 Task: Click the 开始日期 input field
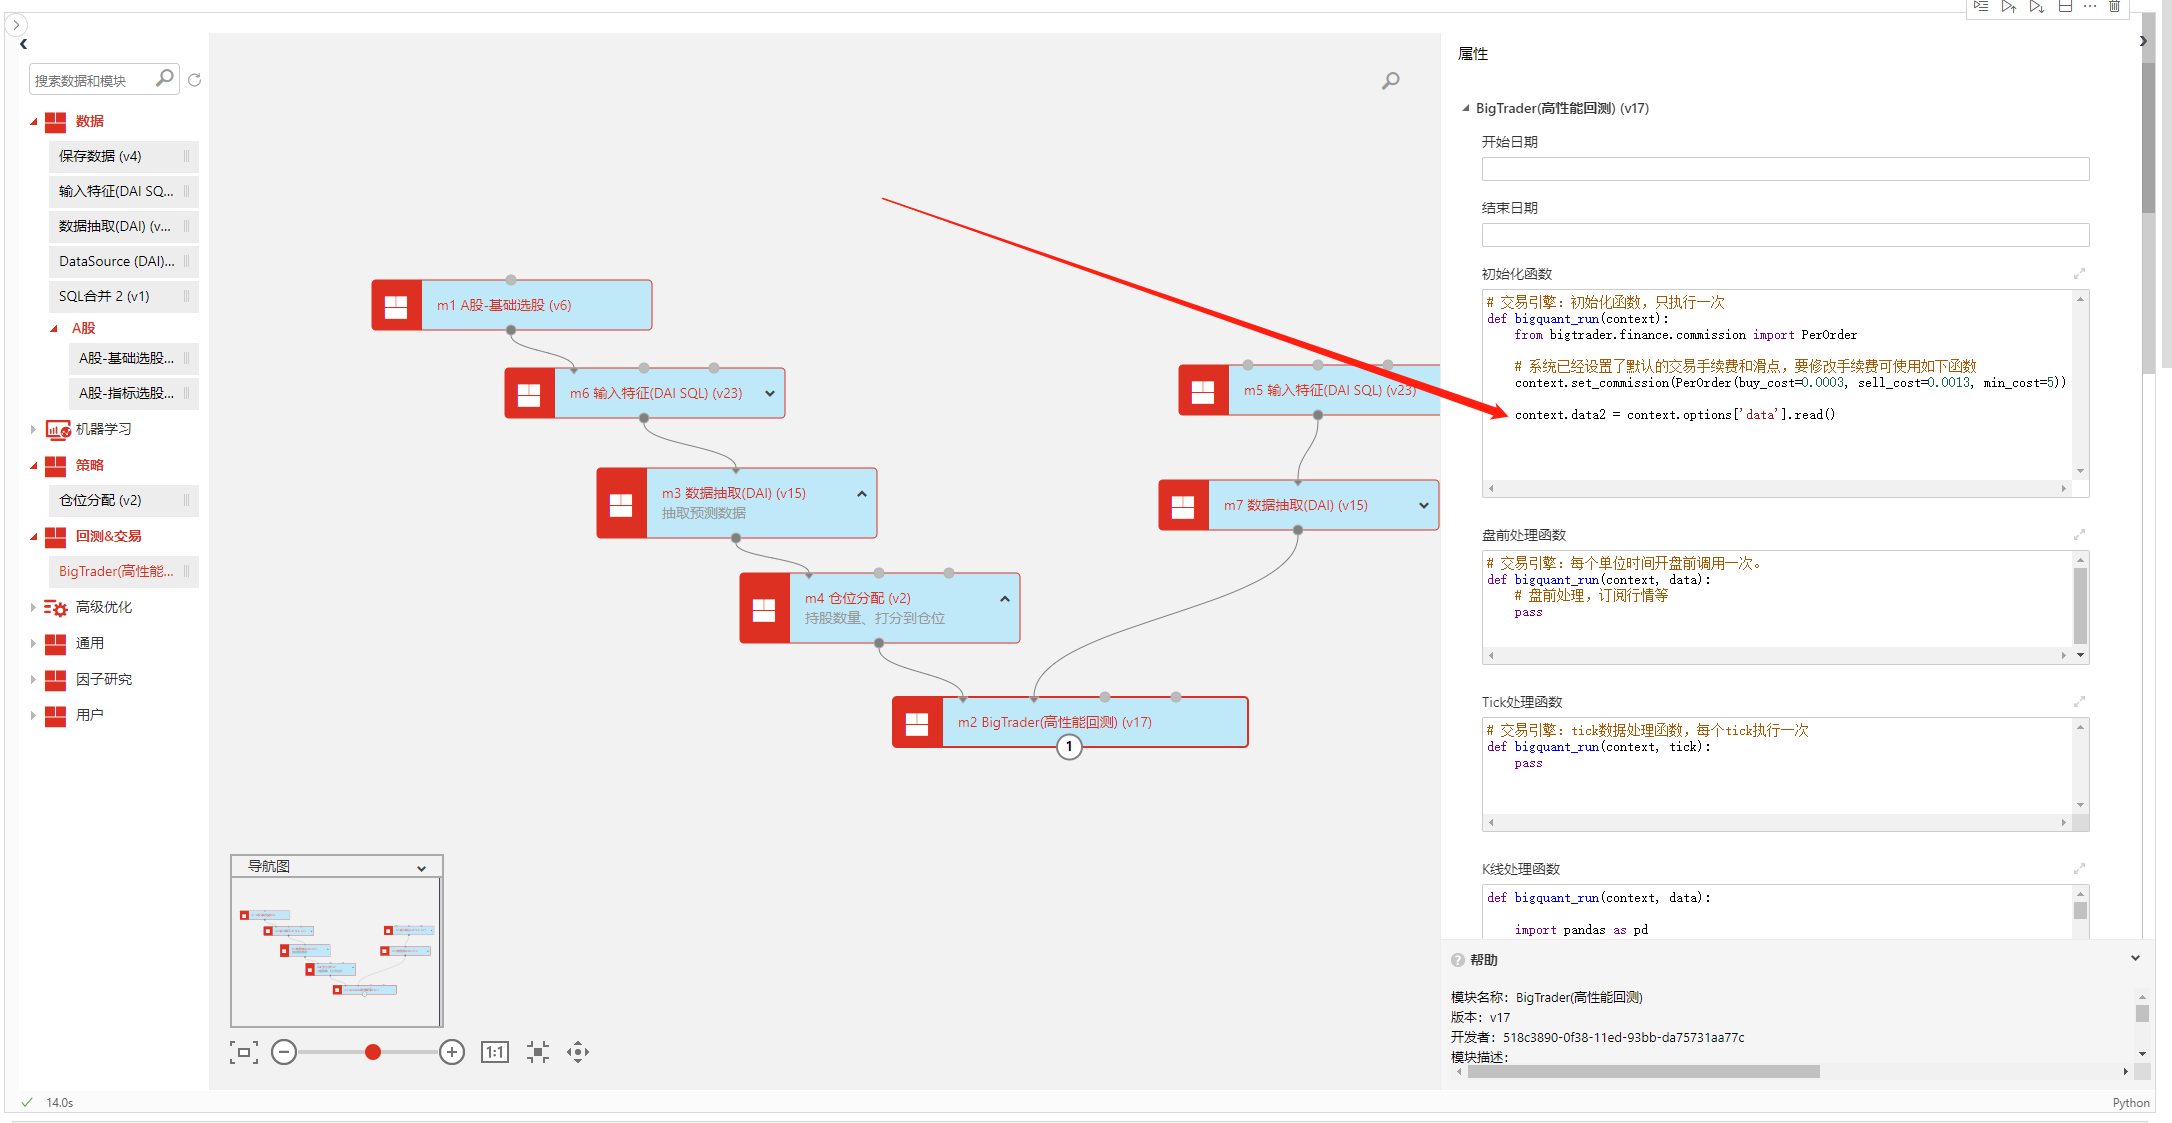coord(1785,169)
